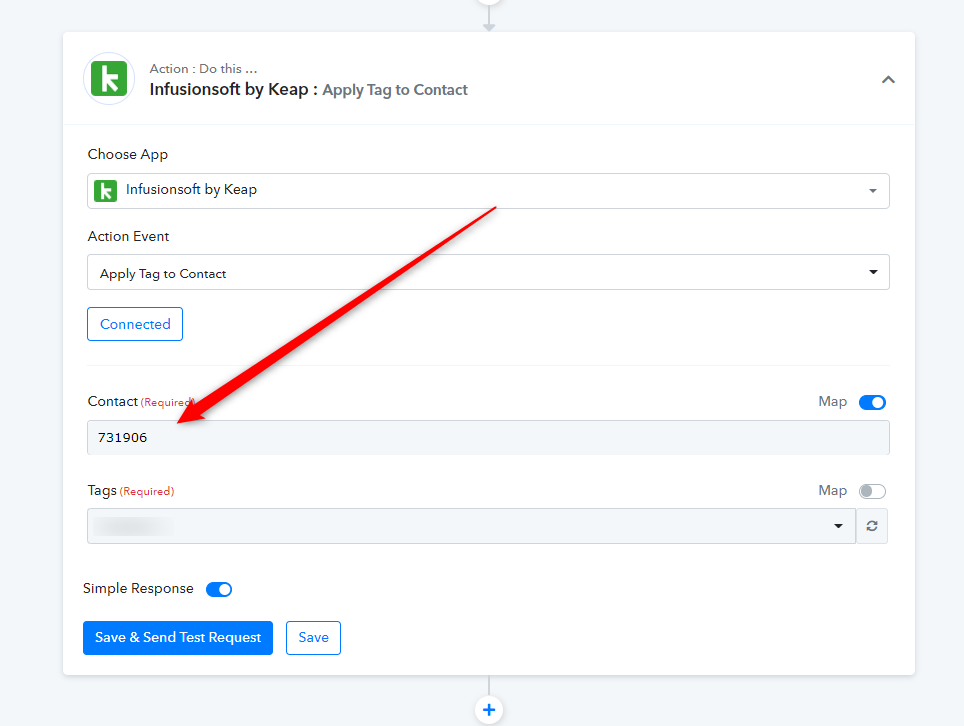Open the Tags dropdown
Image resolution: width=964 pixels, height=726 pixels.
[471, 526]
